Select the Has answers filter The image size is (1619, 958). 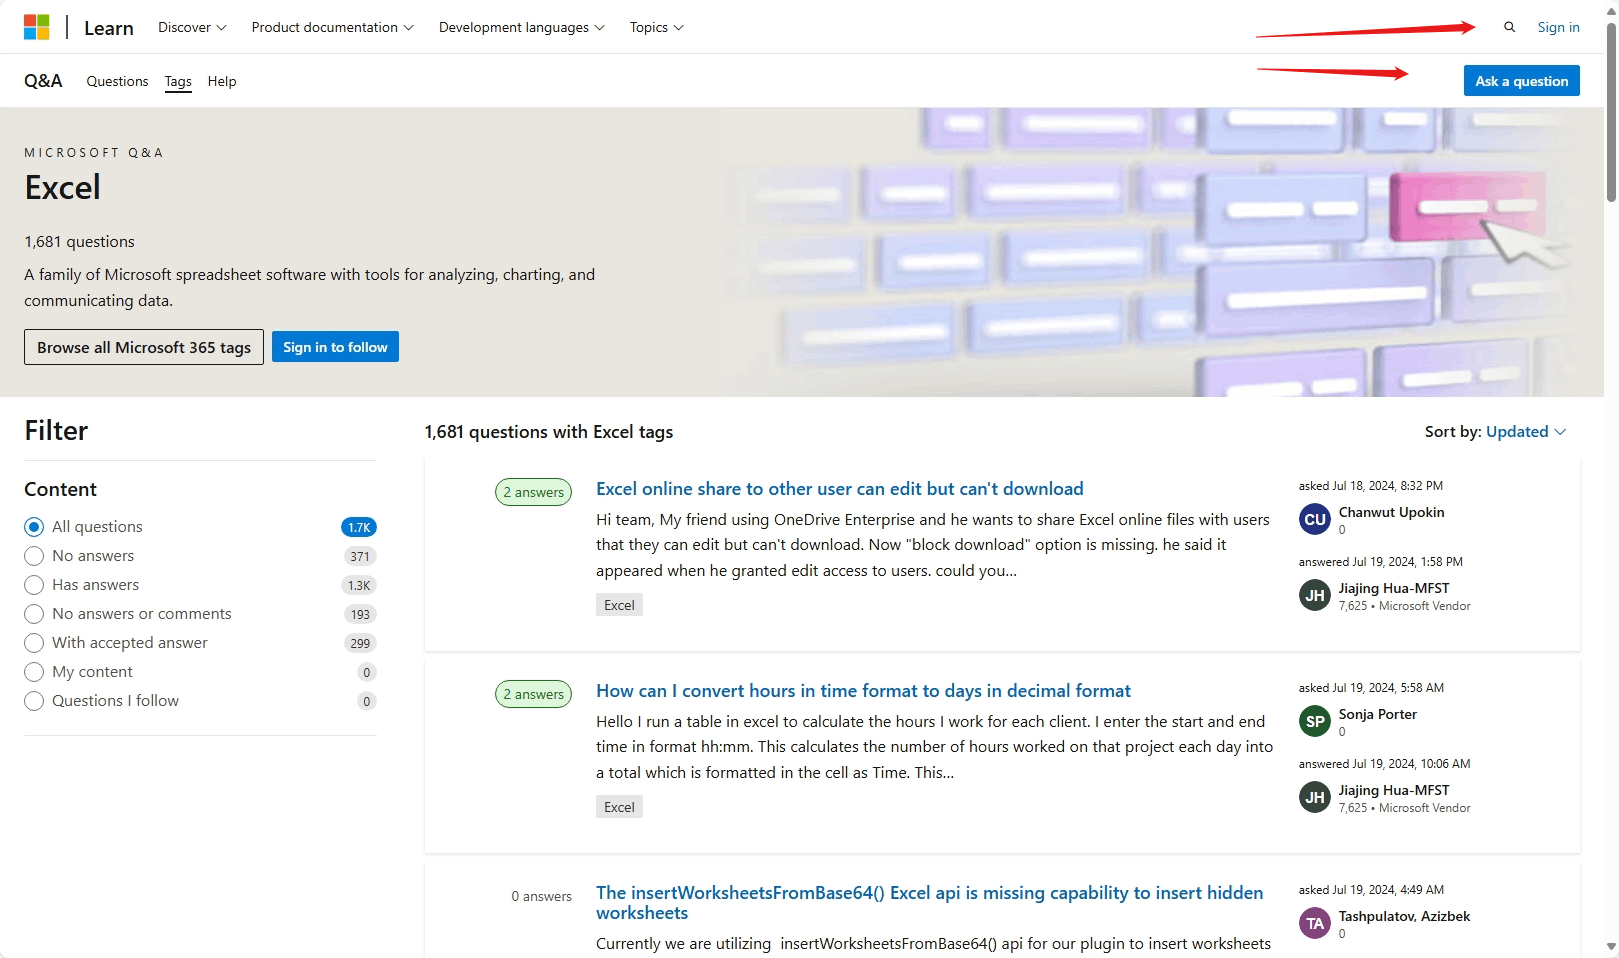click(x=34, y=585)
